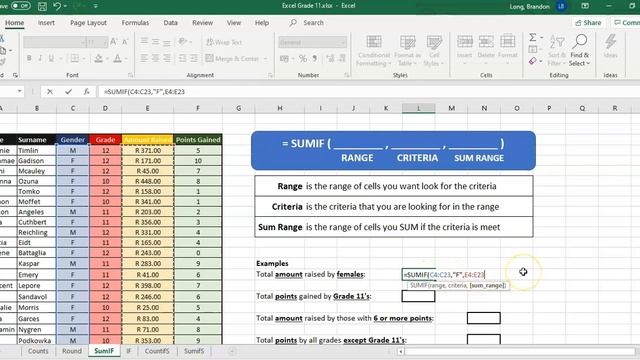Open the Home ribbon tab
Viewport: 640px width, 360px height.
[14, 23]
